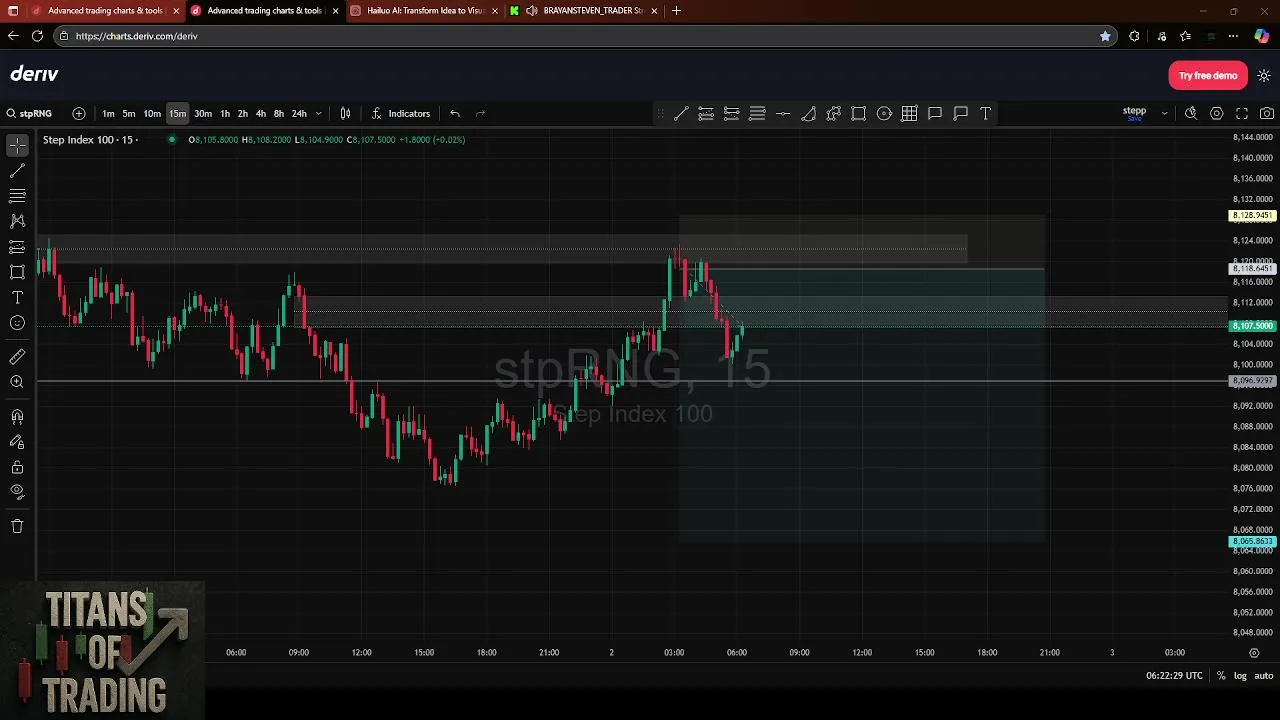Switch to the 24h timeframe

[299, 113]
